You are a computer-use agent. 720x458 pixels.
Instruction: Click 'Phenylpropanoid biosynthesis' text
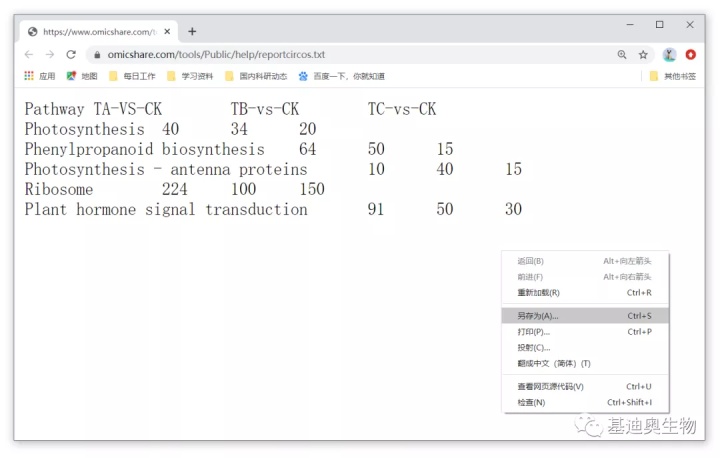145,150
